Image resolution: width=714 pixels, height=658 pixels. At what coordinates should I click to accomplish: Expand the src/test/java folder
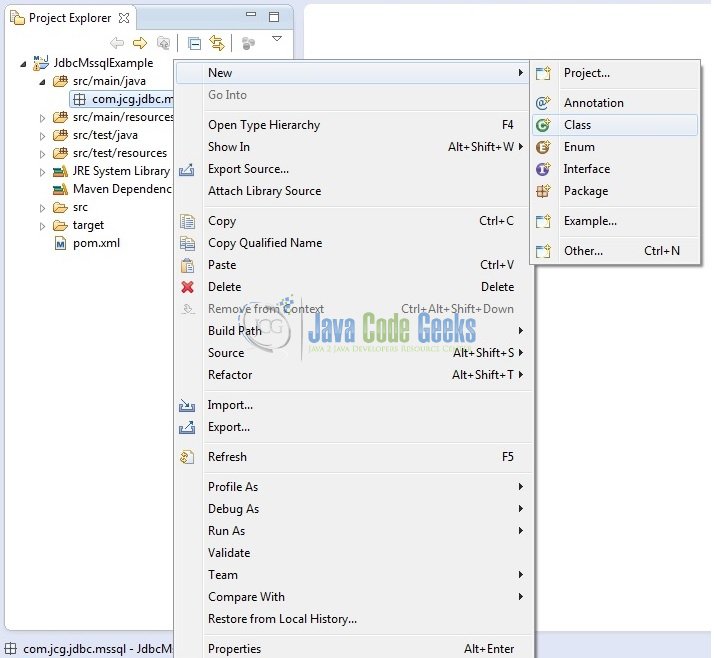tap(42, 136)
